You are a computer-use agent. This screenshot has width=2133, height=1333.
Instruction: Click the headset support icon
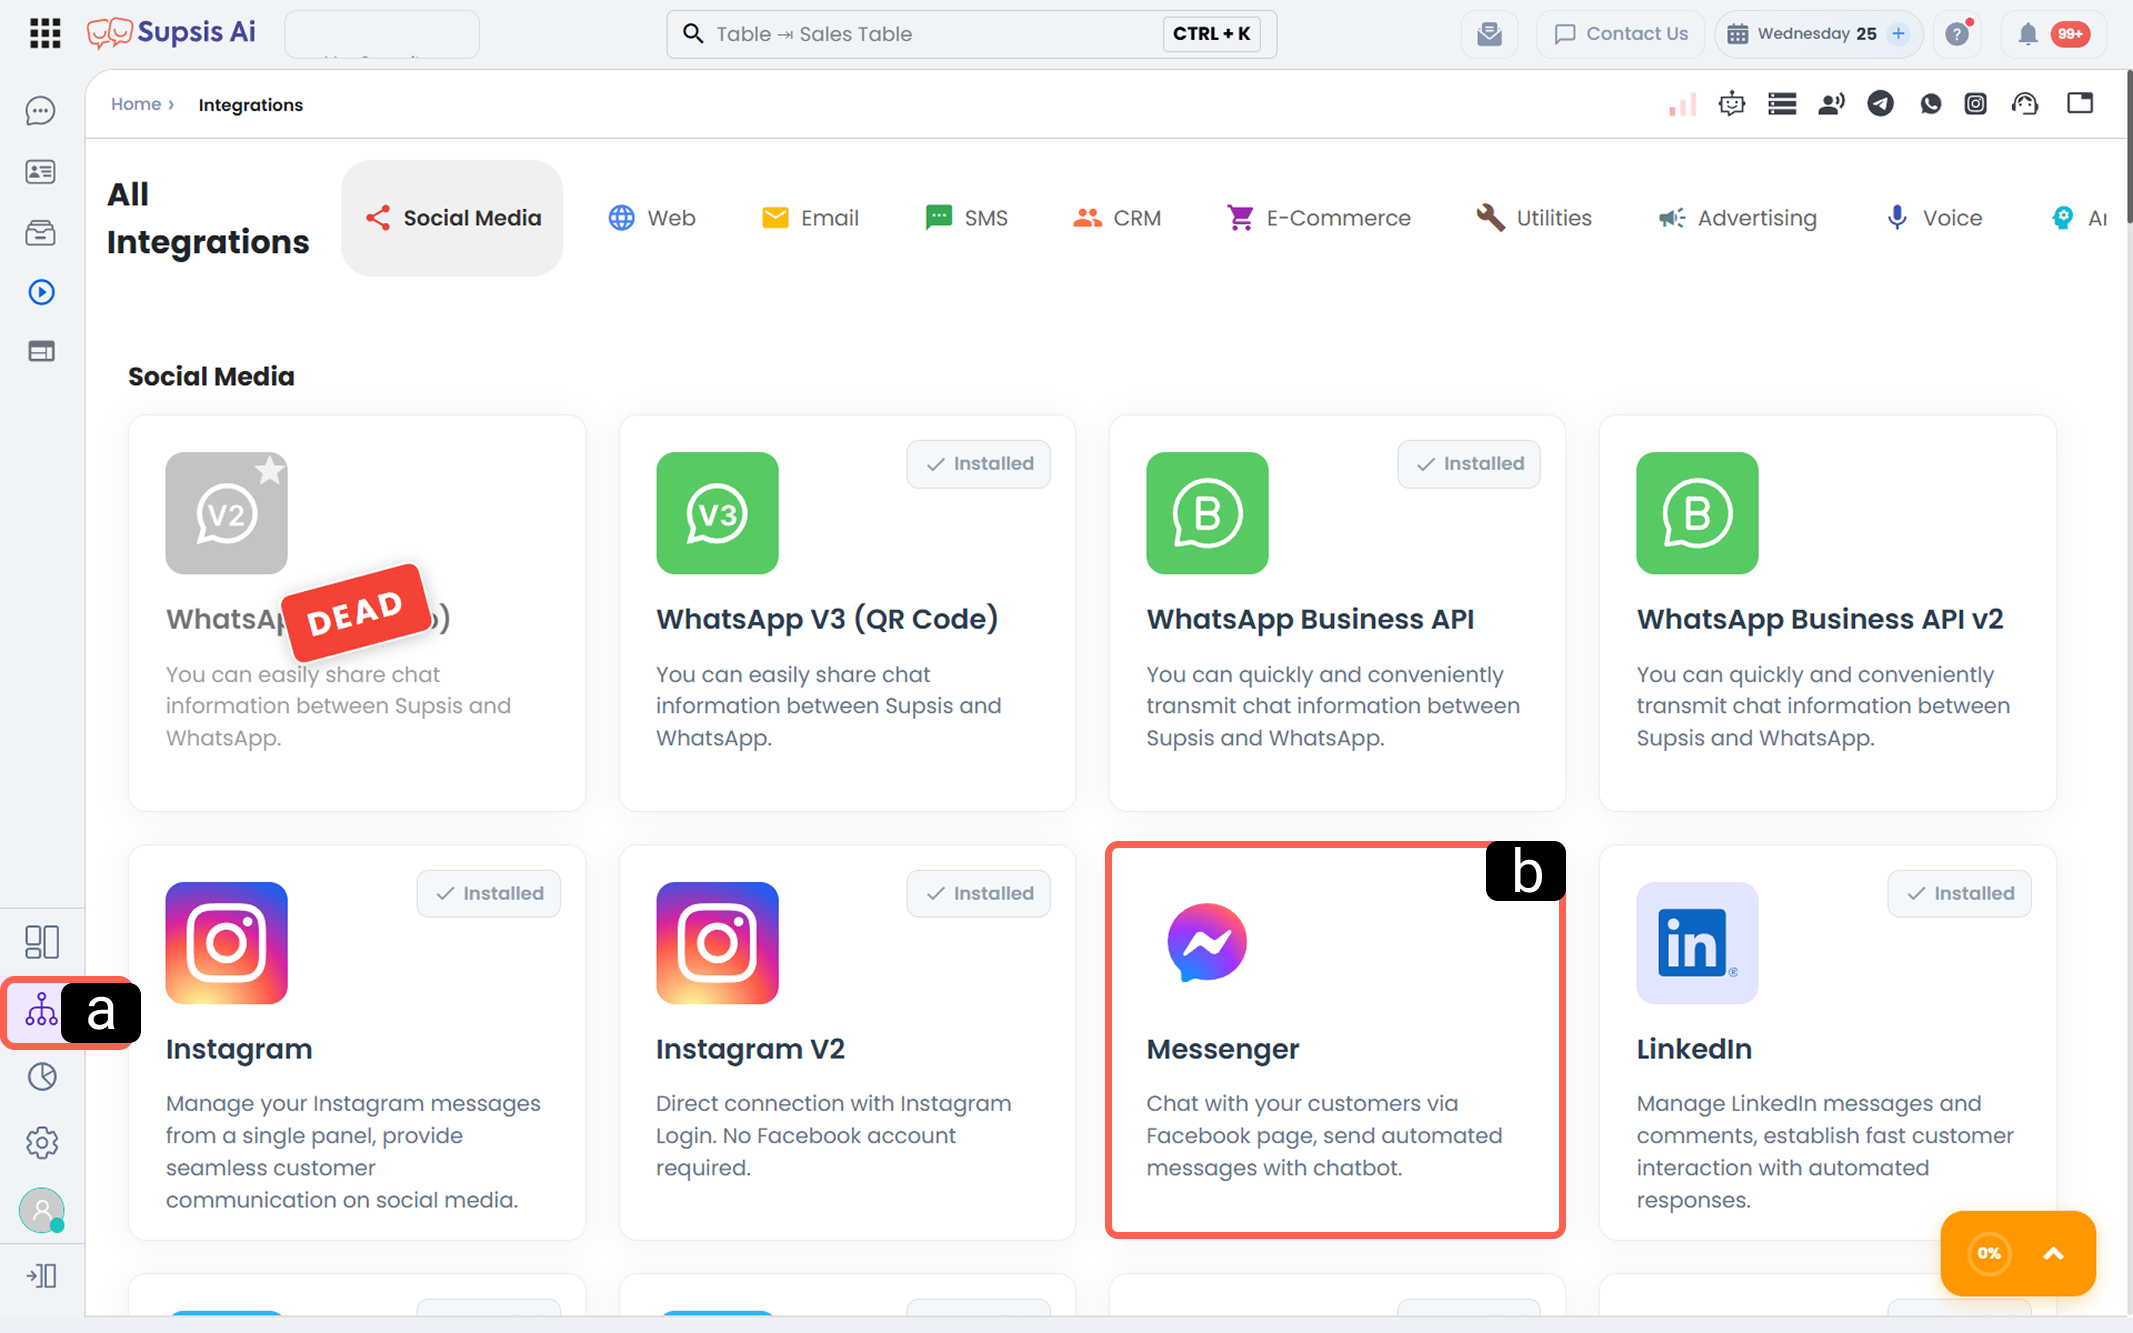pyautogui.click(x=2025, y=104)
